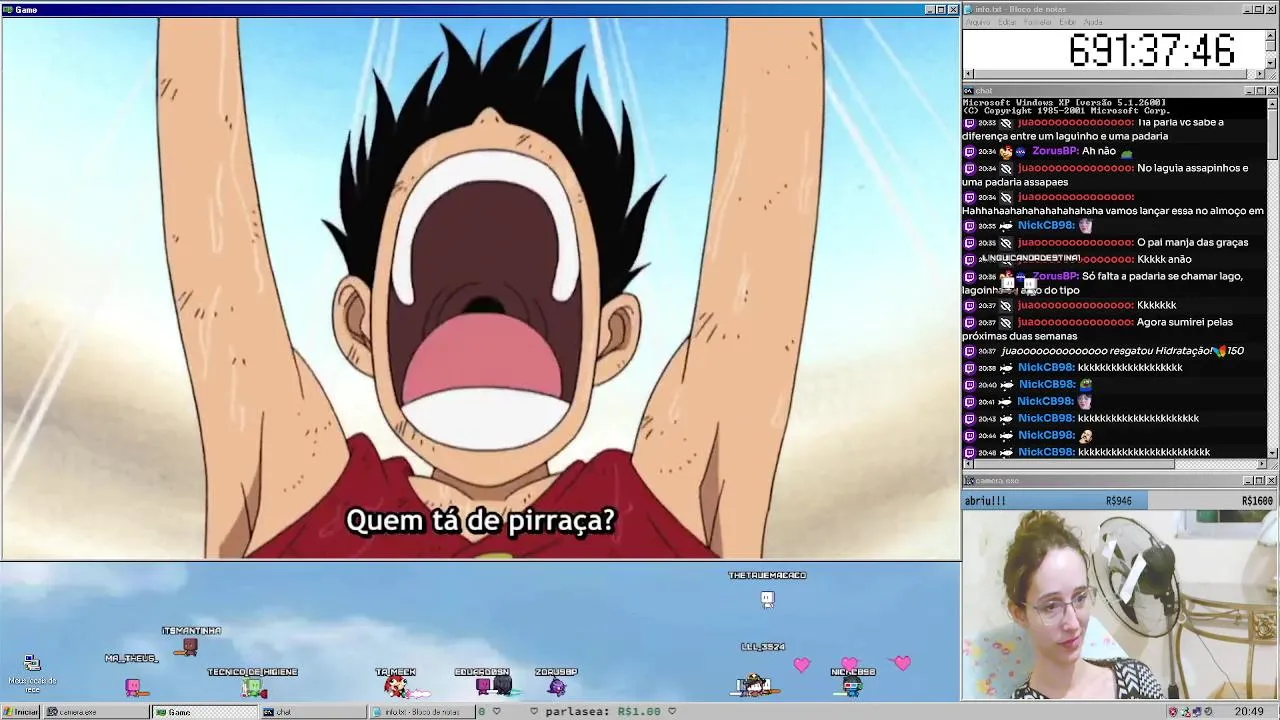Open the Editar menu in Bloco de notas
Image resolution: width=1280 pixels, height=720 pixels.
[1007, 22]
